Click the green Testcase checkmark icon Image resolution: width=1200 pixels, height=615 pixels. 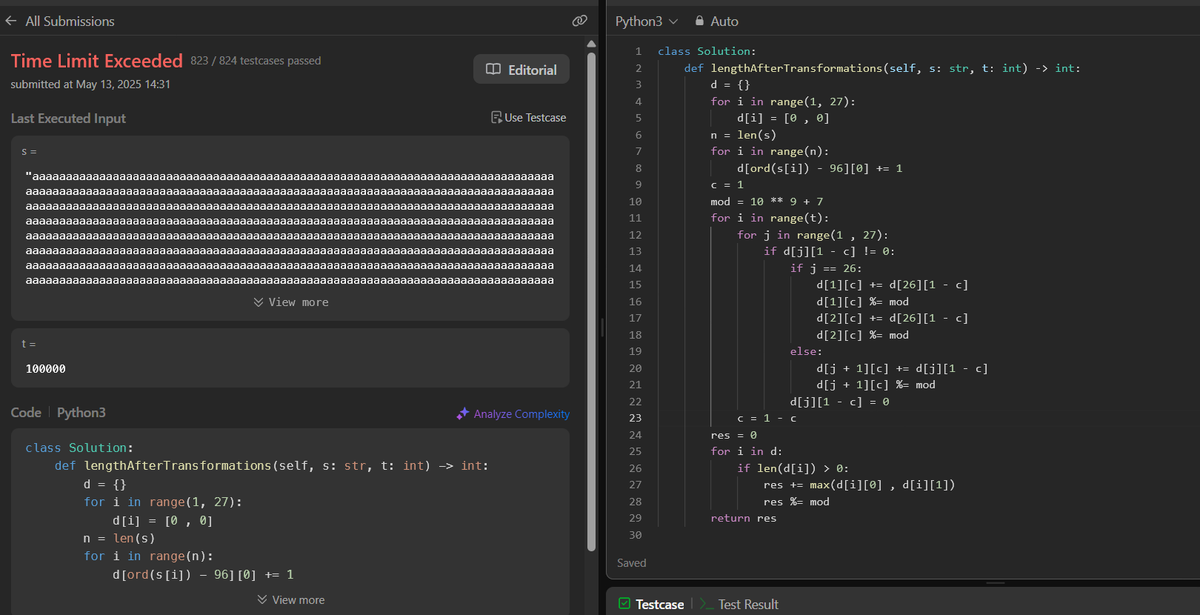pos(624,604)
